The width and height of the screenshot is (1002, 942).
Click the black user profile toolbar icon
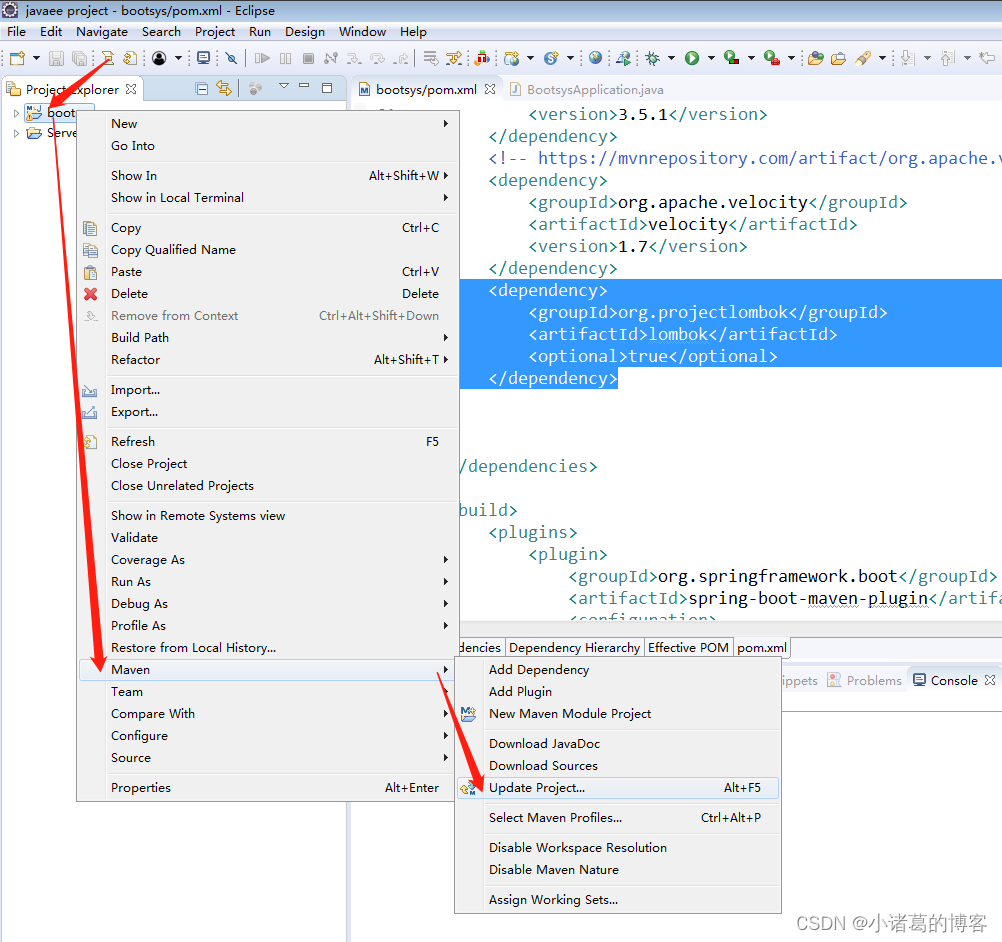(x=159, y=58)
